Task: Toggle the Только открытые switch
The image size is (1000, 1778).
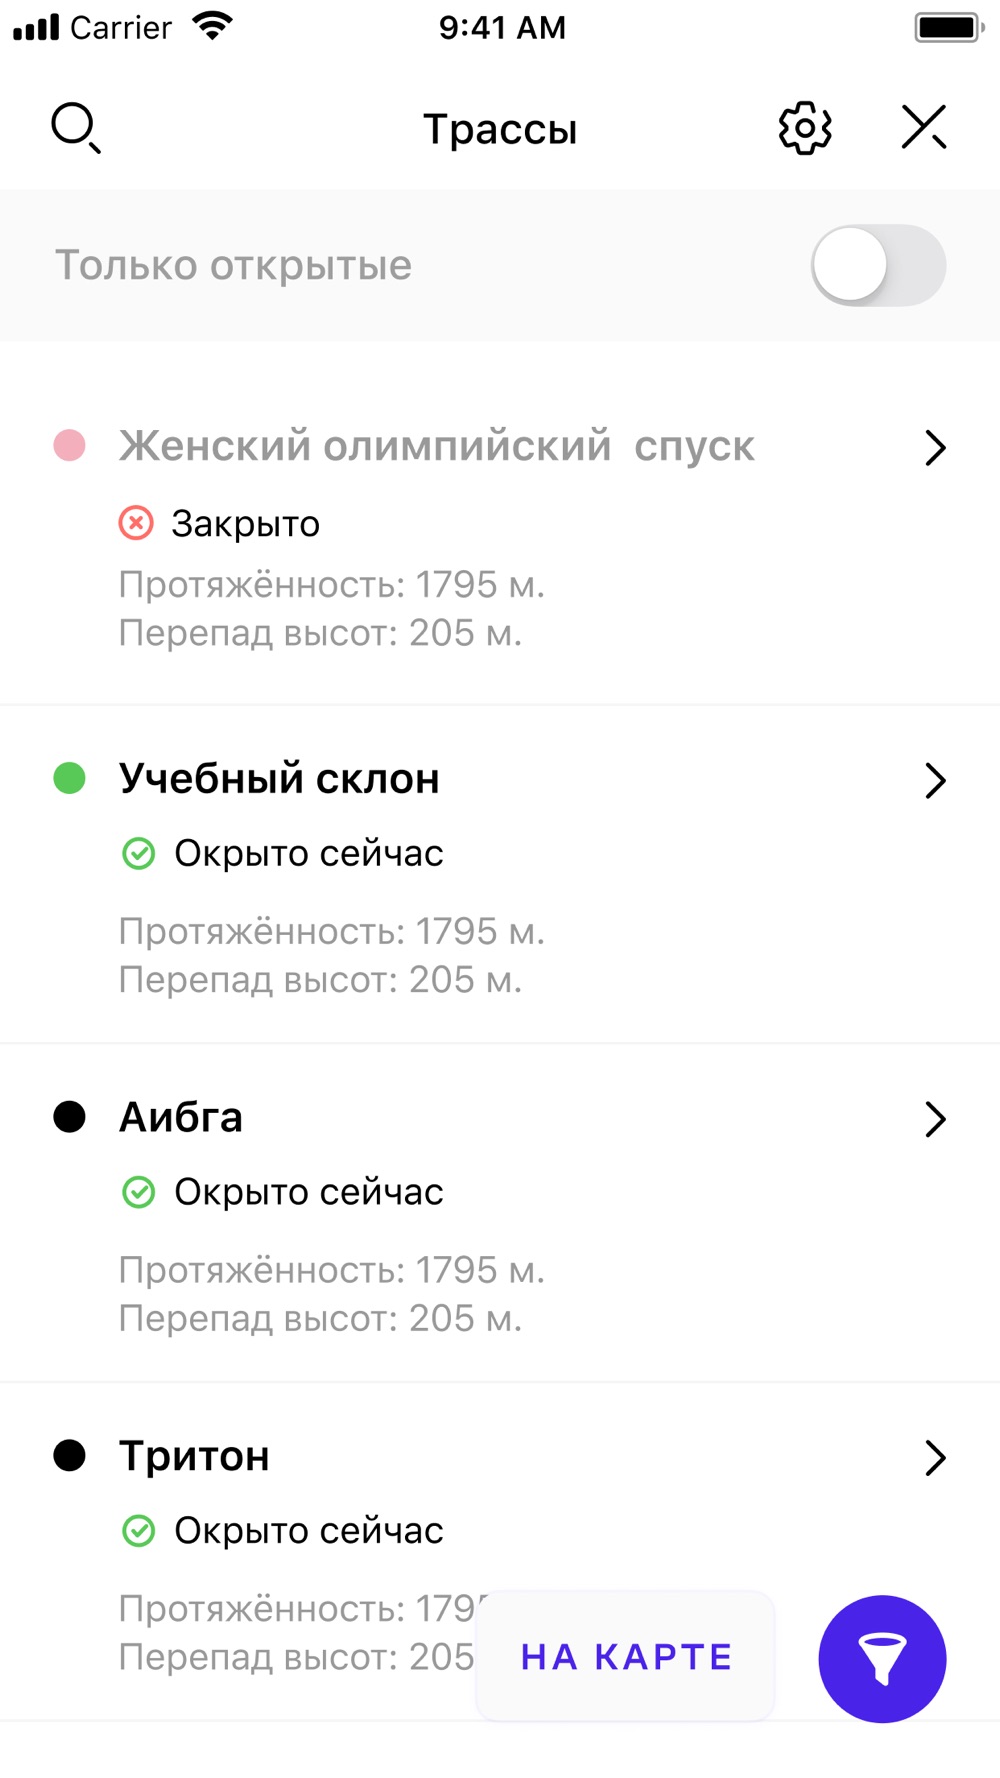Action: (x=878, y=265)
